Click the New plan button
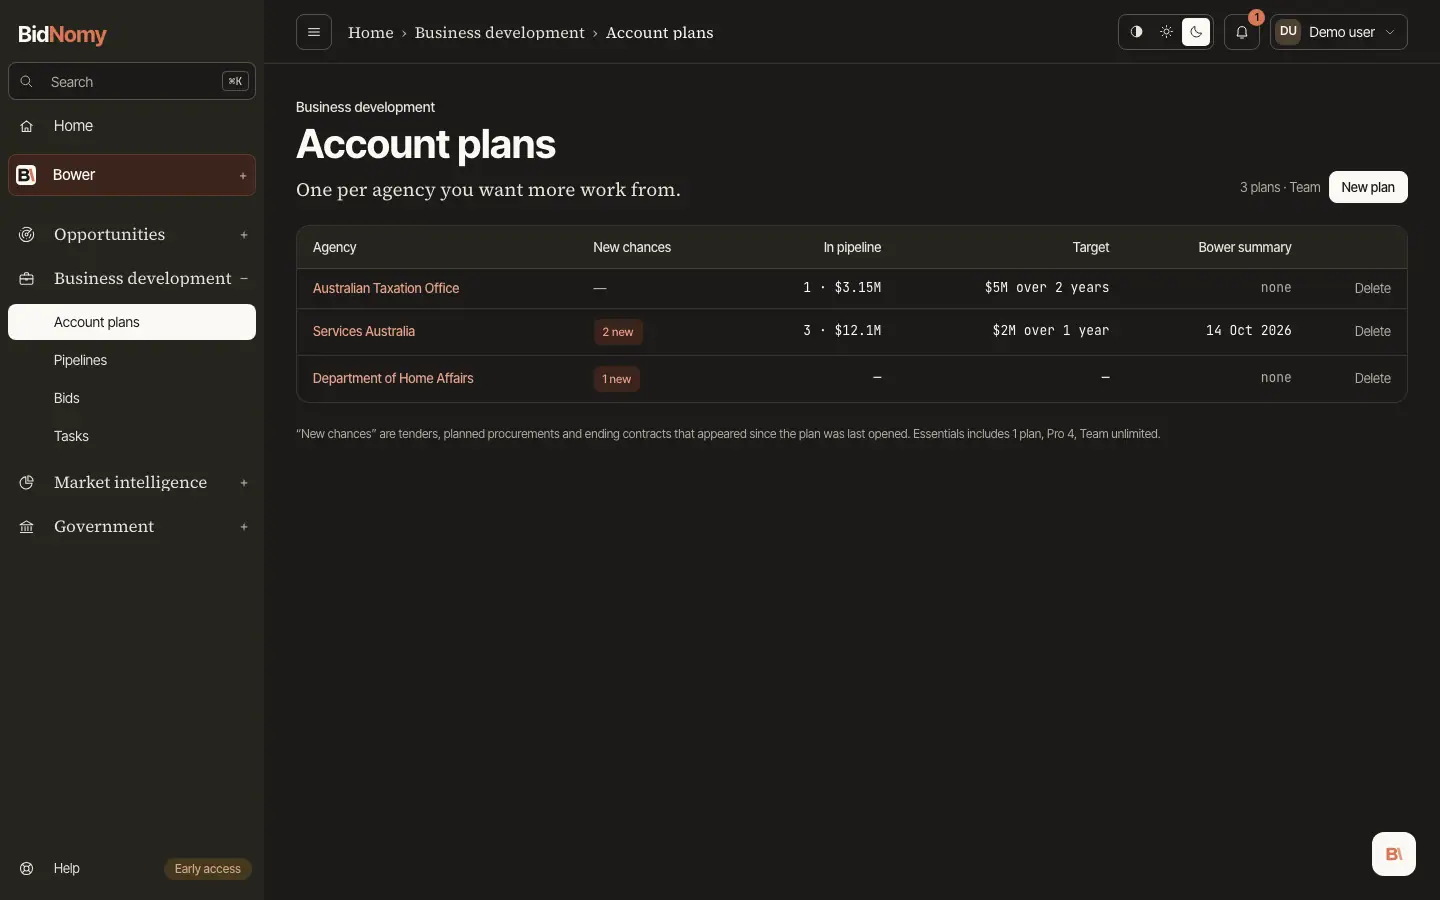 (1368, 187)
